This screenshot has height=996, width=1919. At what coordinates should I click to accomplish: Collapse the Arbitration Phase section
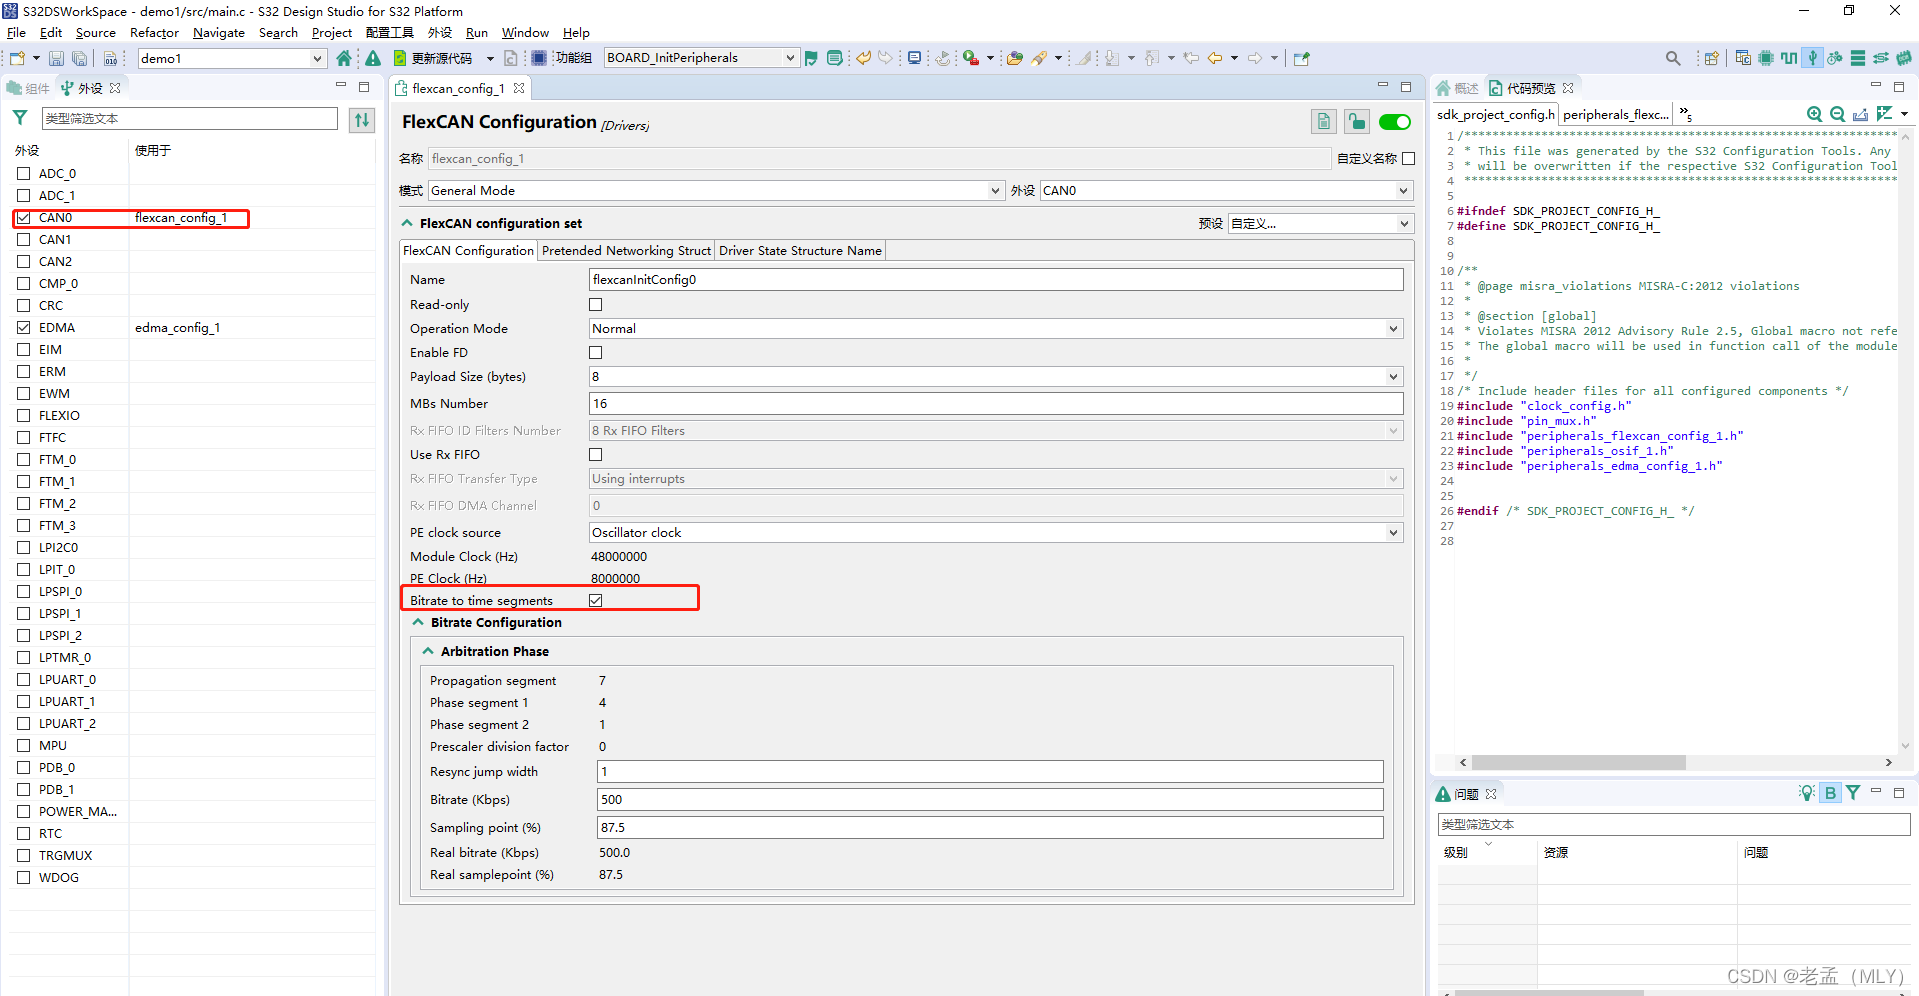[428, 651]
